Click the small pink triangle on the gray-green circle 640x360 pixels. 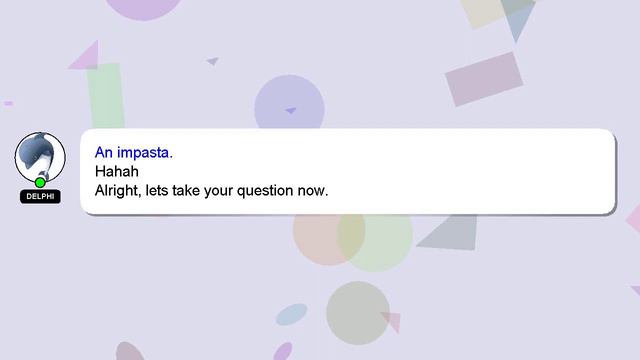pos(392,321)
